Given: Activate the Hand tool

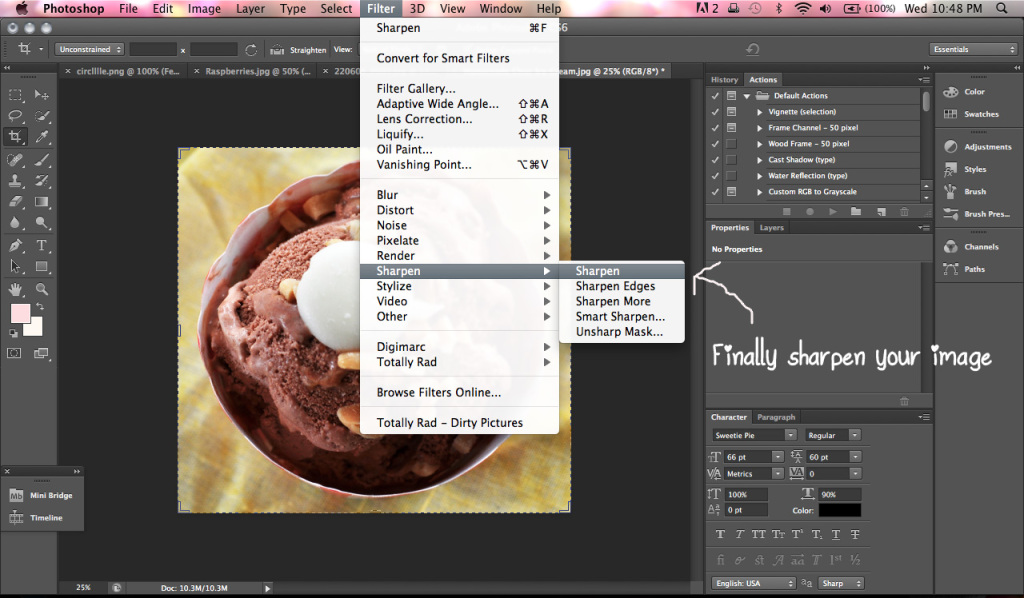Looking at the screenshot, I should pos(16,289).
